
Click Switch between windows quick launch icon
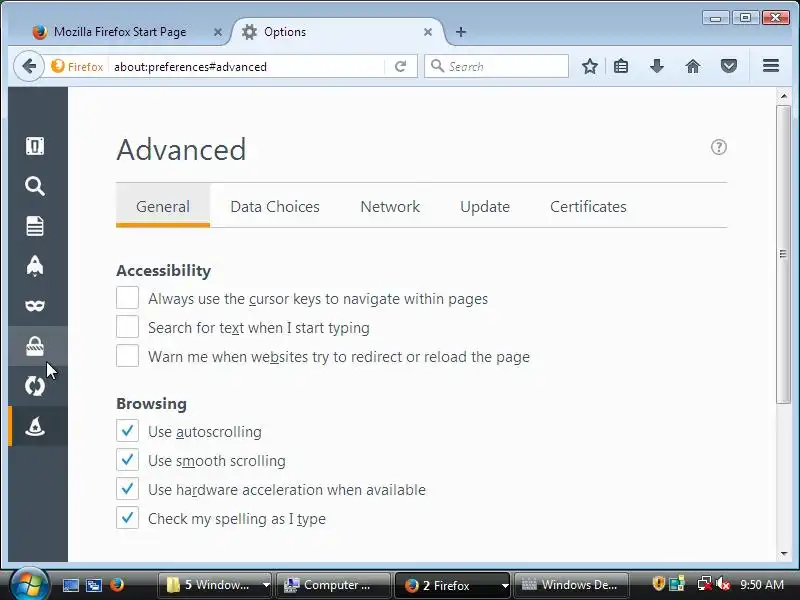click(x=94, y=585)
